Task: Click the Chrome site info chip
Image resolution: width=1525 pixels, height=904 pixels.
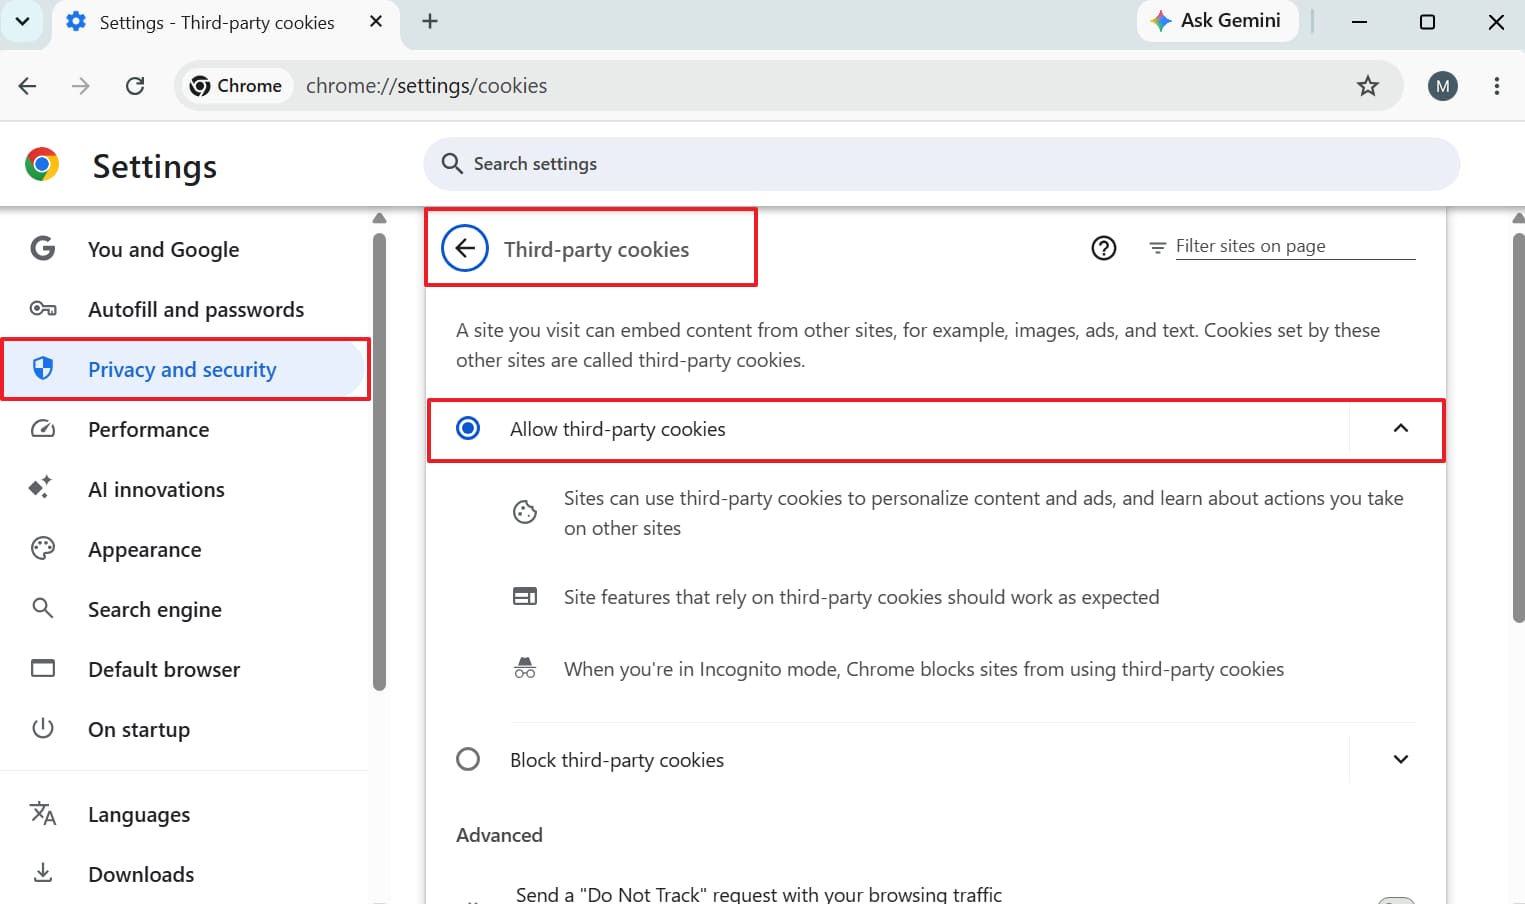Action: (x=236, y=86)
